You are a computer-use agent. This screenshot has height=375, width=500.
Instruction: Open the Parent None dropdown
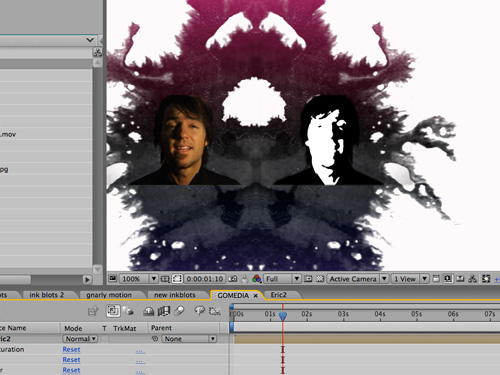189,339
